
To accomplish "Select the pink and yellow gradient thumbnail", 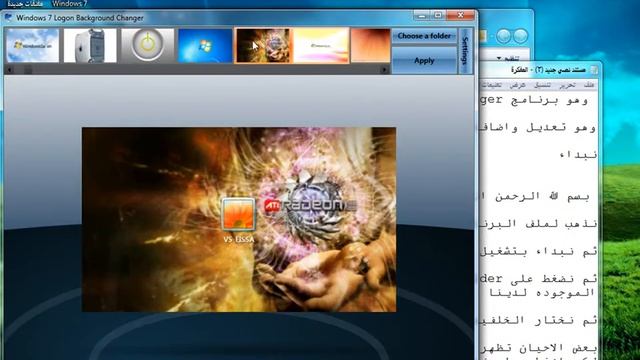I will 321,45.
